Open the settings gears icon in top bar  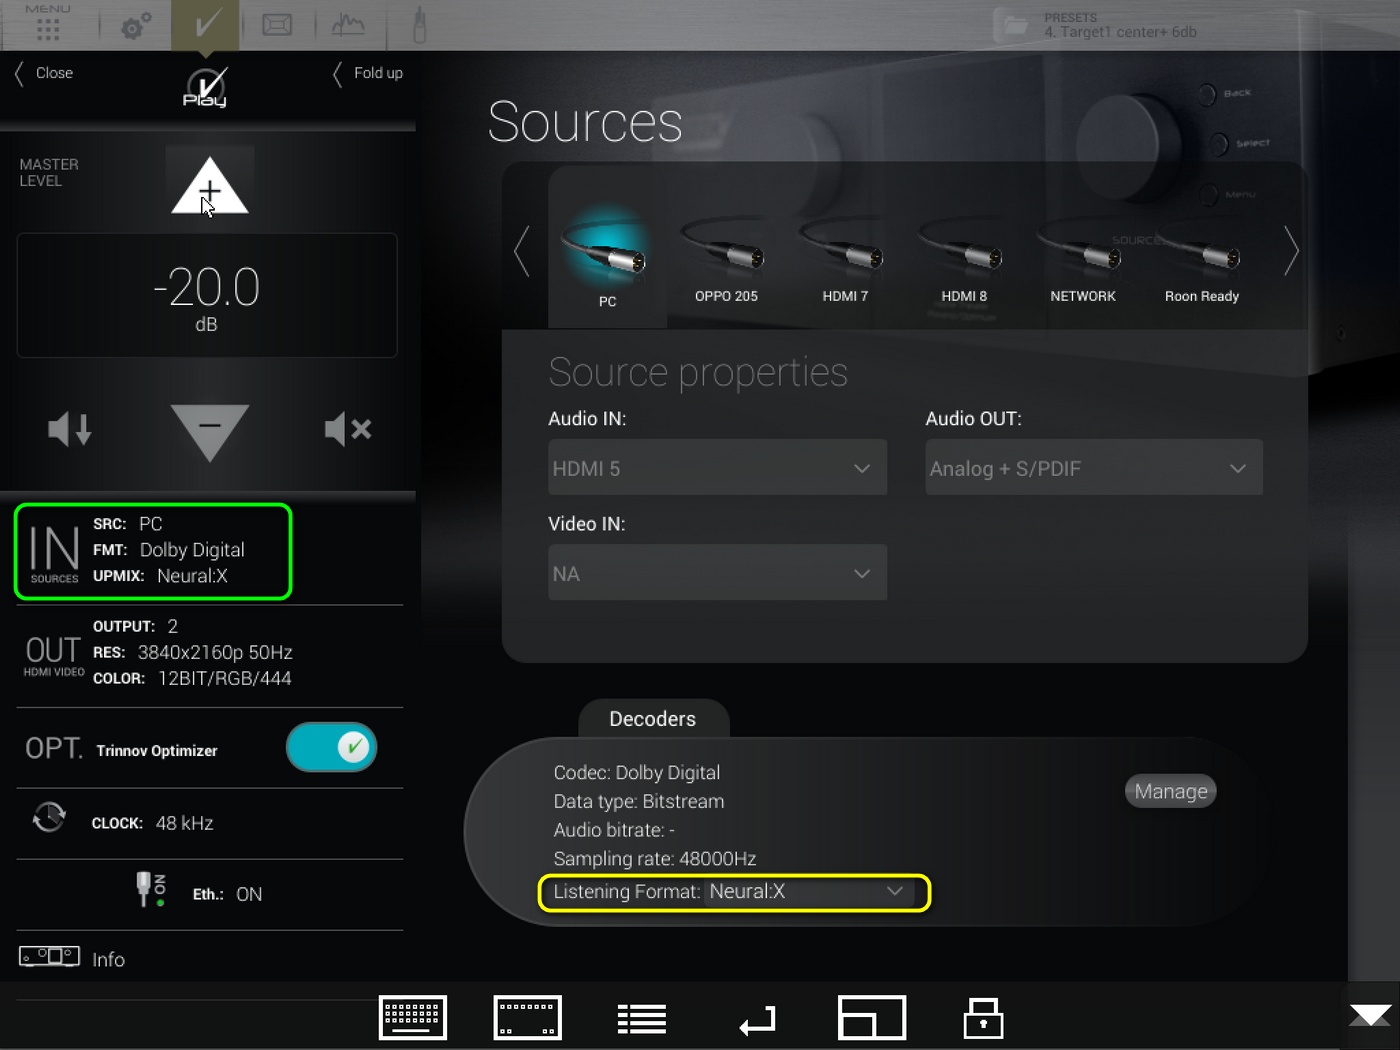click(x=136, y=26)
